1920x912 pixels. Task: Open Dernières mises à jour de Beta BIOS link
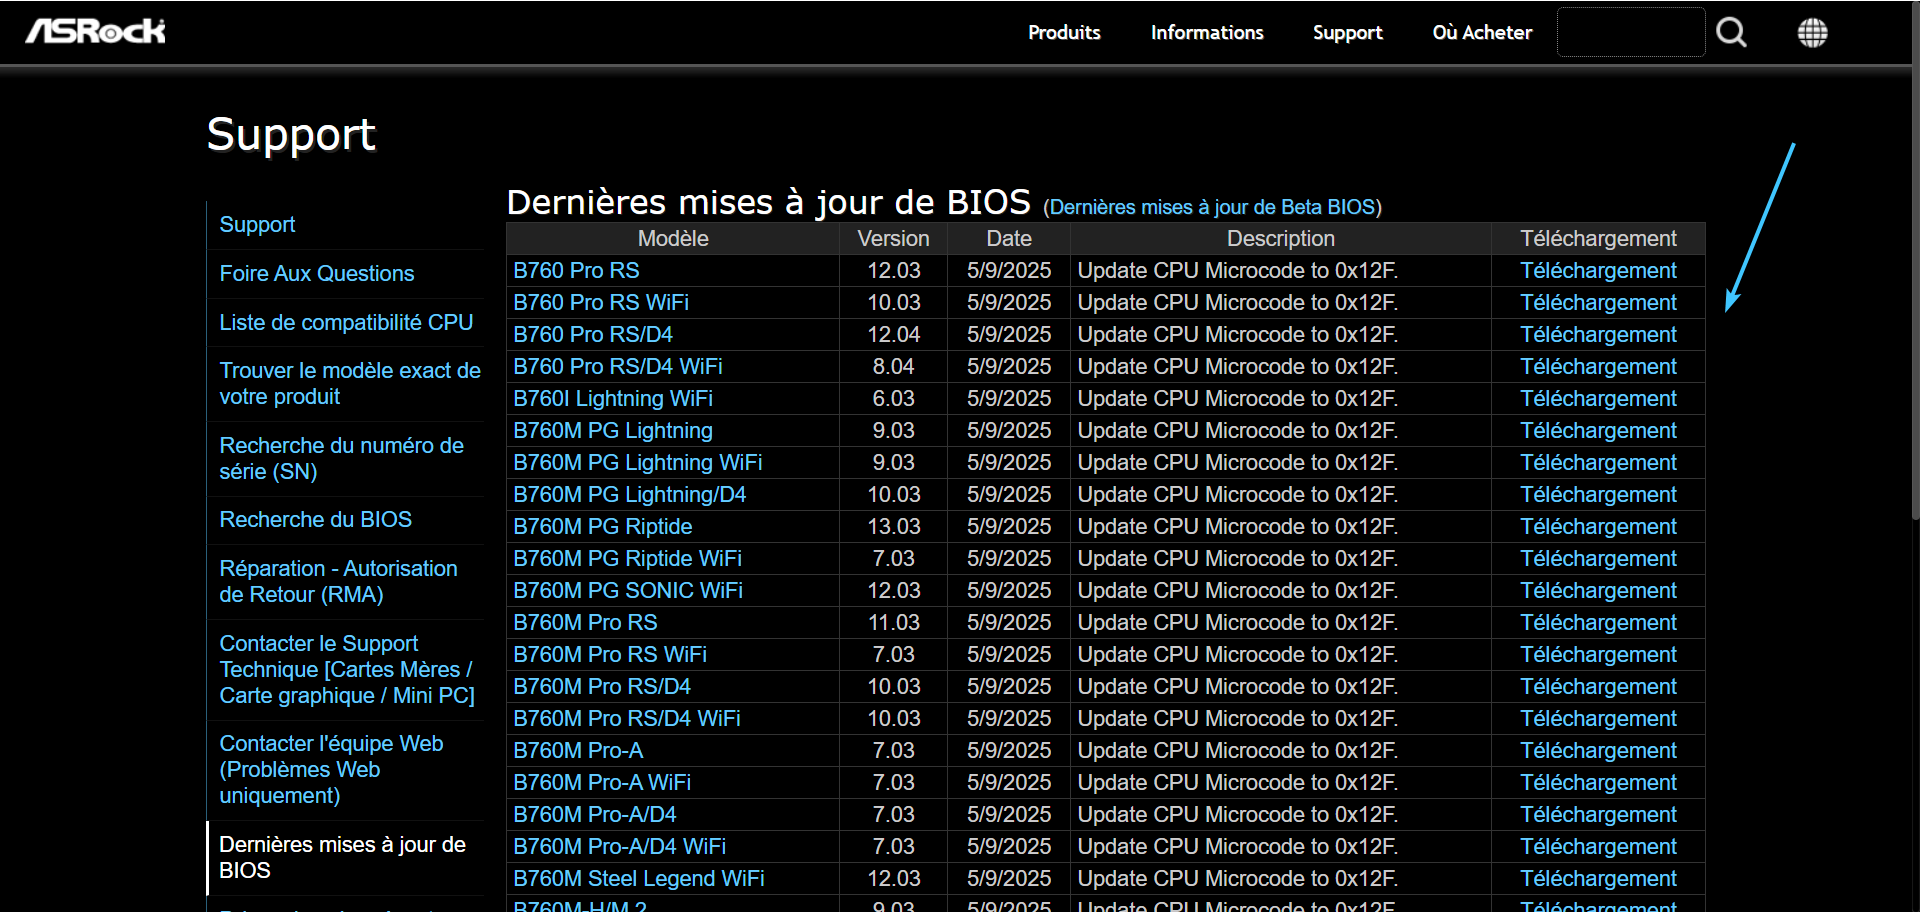[1212, 207]
